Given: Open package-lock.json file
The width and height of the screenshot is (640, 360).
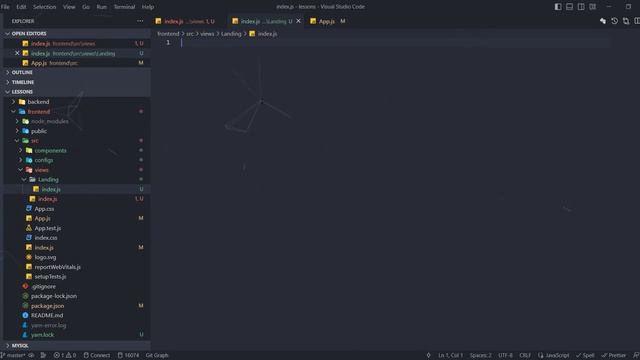Looking at the screenshot, I should [77, 296].
